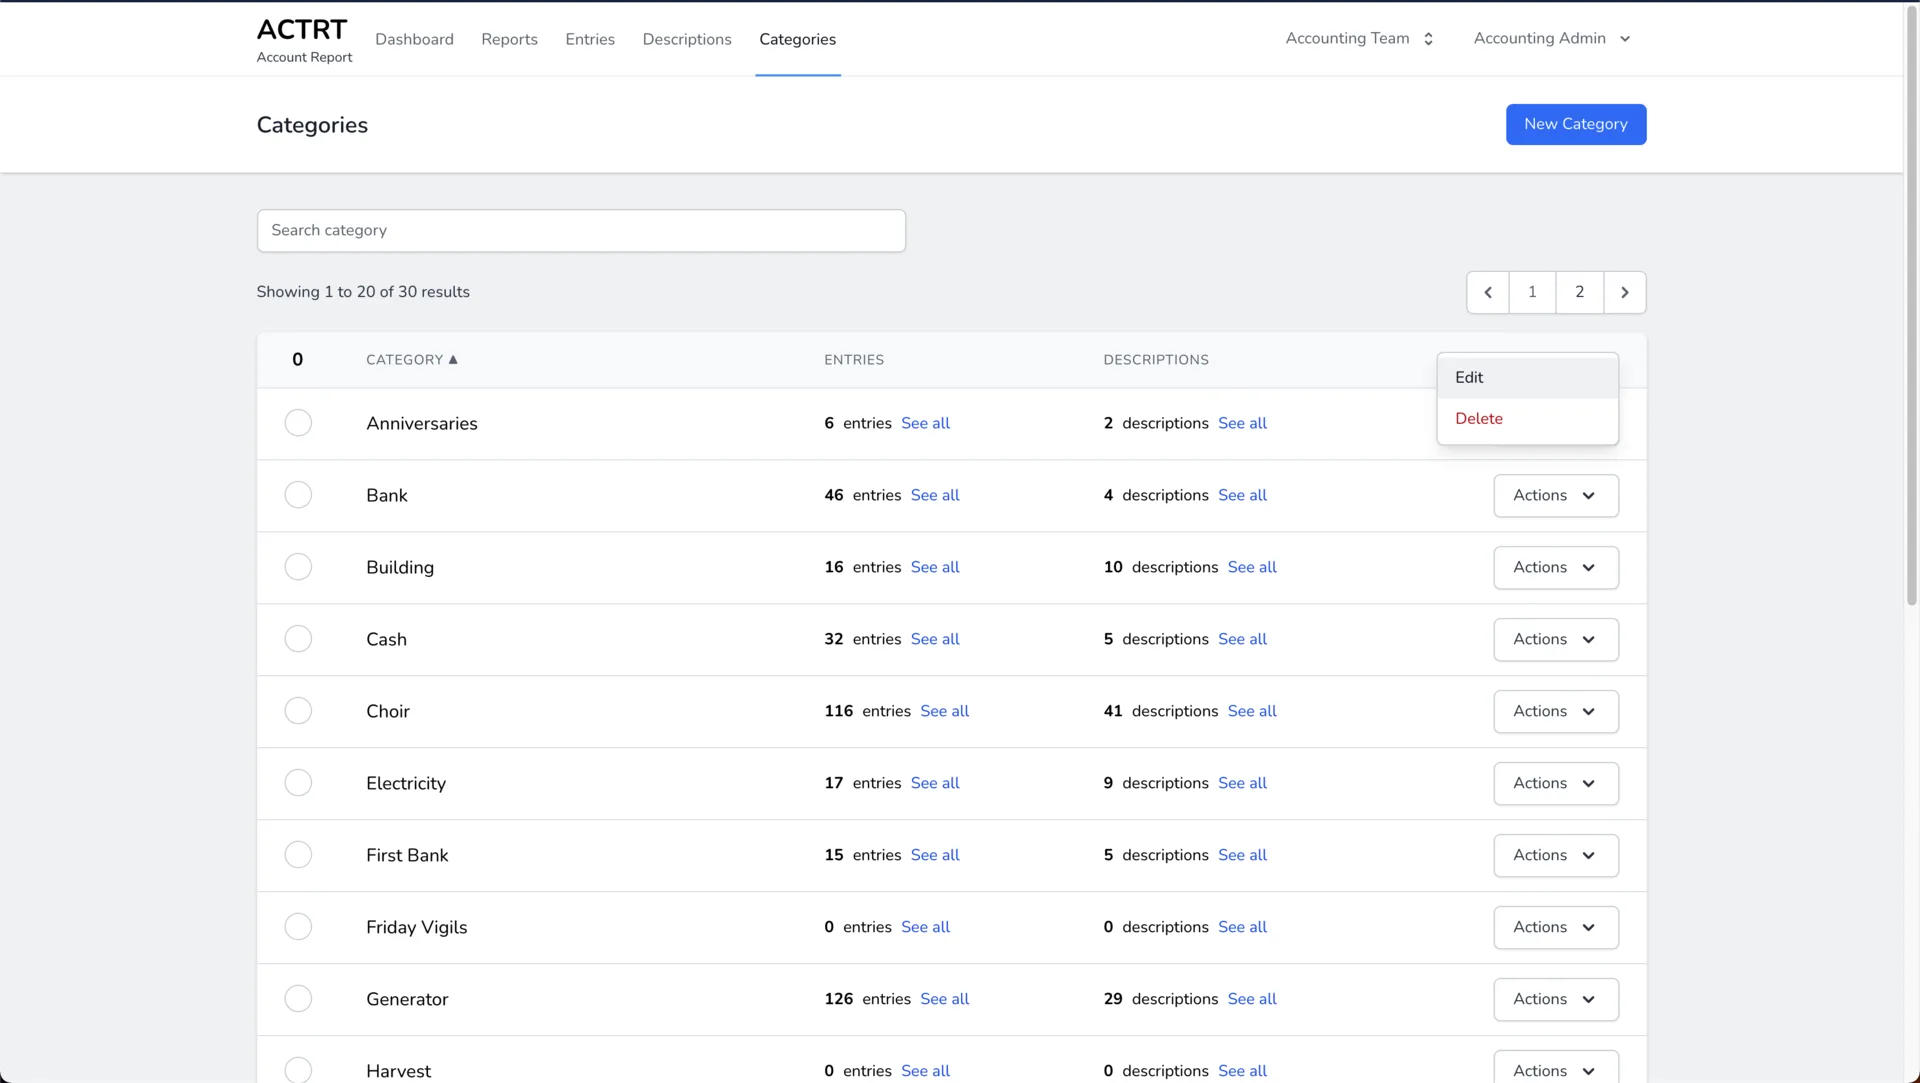Open Actions dropdown for Bank
This screenshot has height=1083, width=1920.
coord(1556,495)
